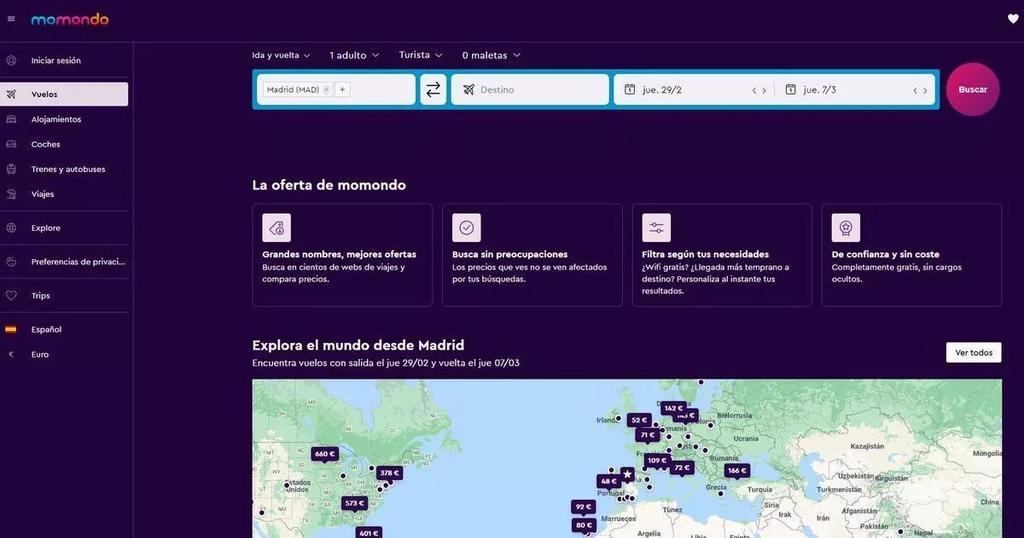Image resolution: width=1024 pixels, height=538 pixels.
Task: Go to previous departure day
Action: click(754, 90)
